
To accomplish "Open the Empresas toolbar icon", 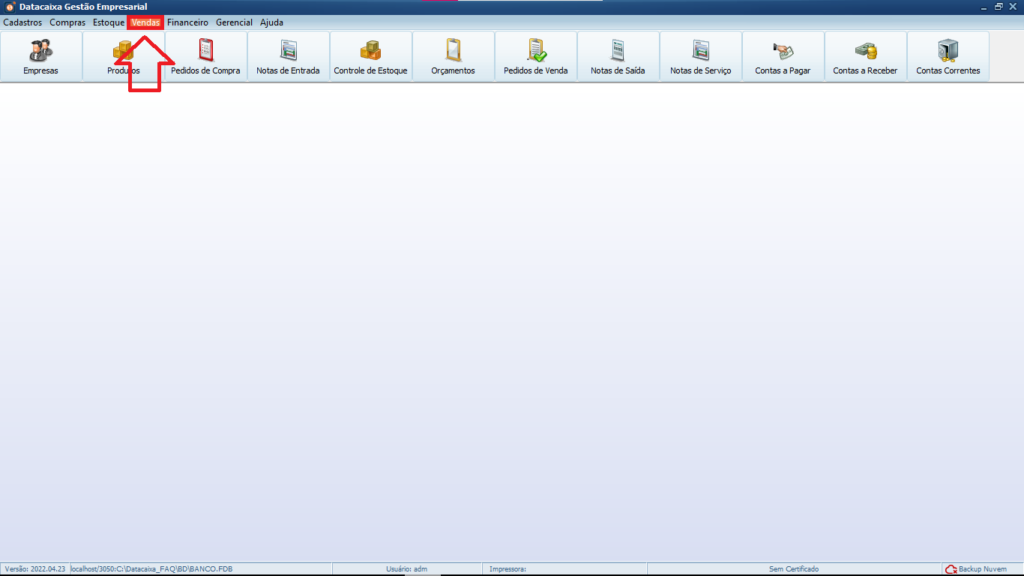I will (41, 56).
